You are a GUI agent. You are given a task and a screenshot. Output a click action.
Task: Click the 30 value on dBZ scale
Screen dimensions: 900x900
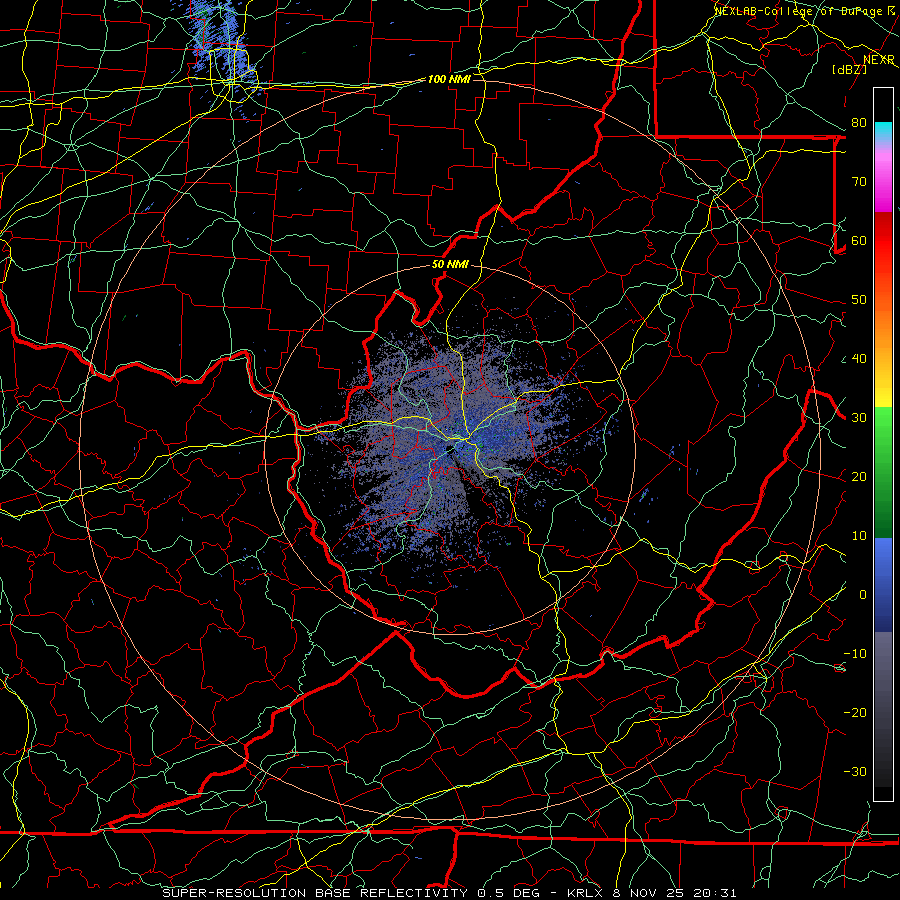[x=859, y=418]
